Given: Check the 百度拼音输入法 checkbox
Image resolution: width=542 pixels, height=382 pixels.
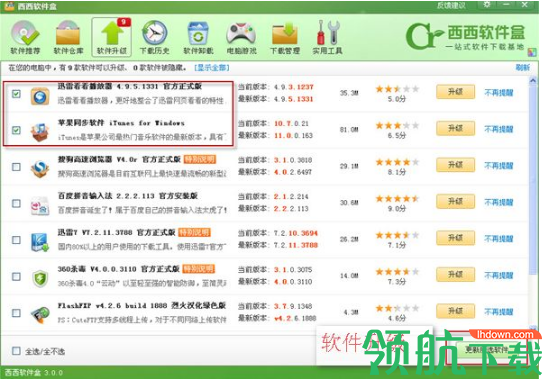Looking at the screenshot, I should (x=16, y=203).
